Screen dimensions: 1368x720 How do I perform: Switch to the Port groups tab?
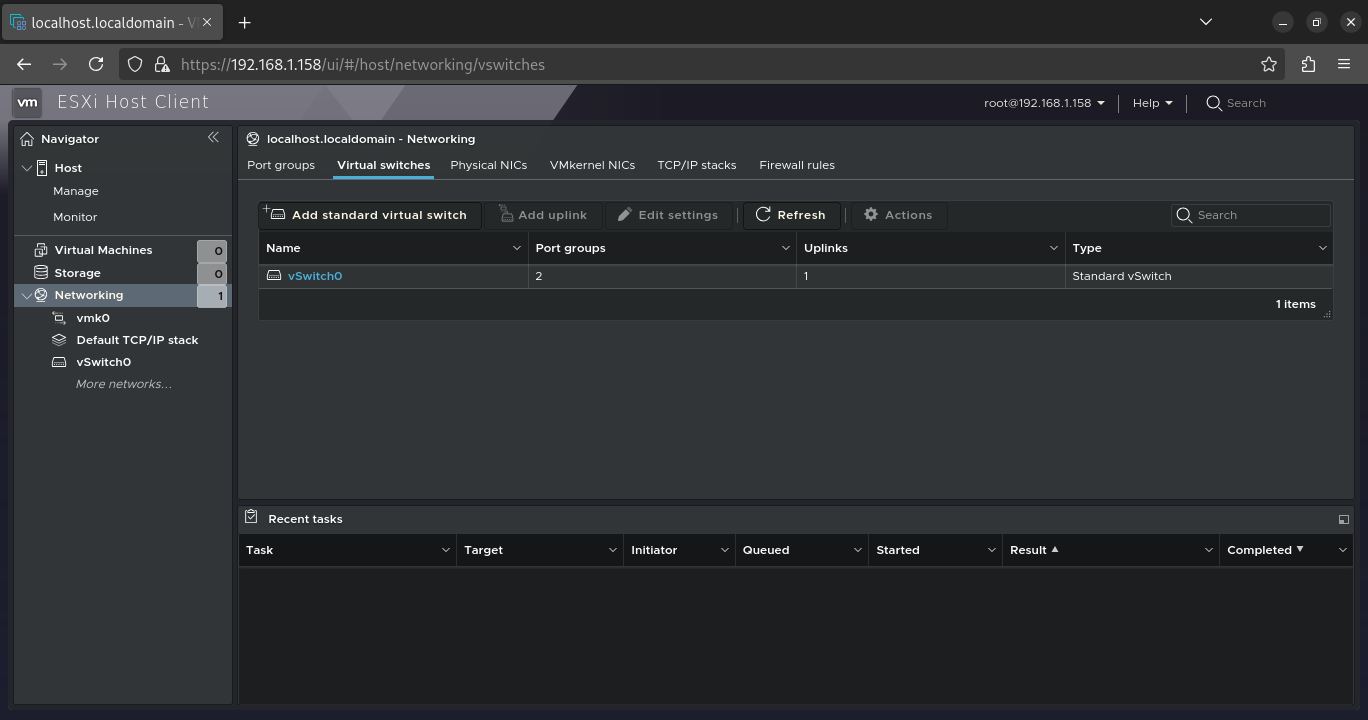[281, 165]
